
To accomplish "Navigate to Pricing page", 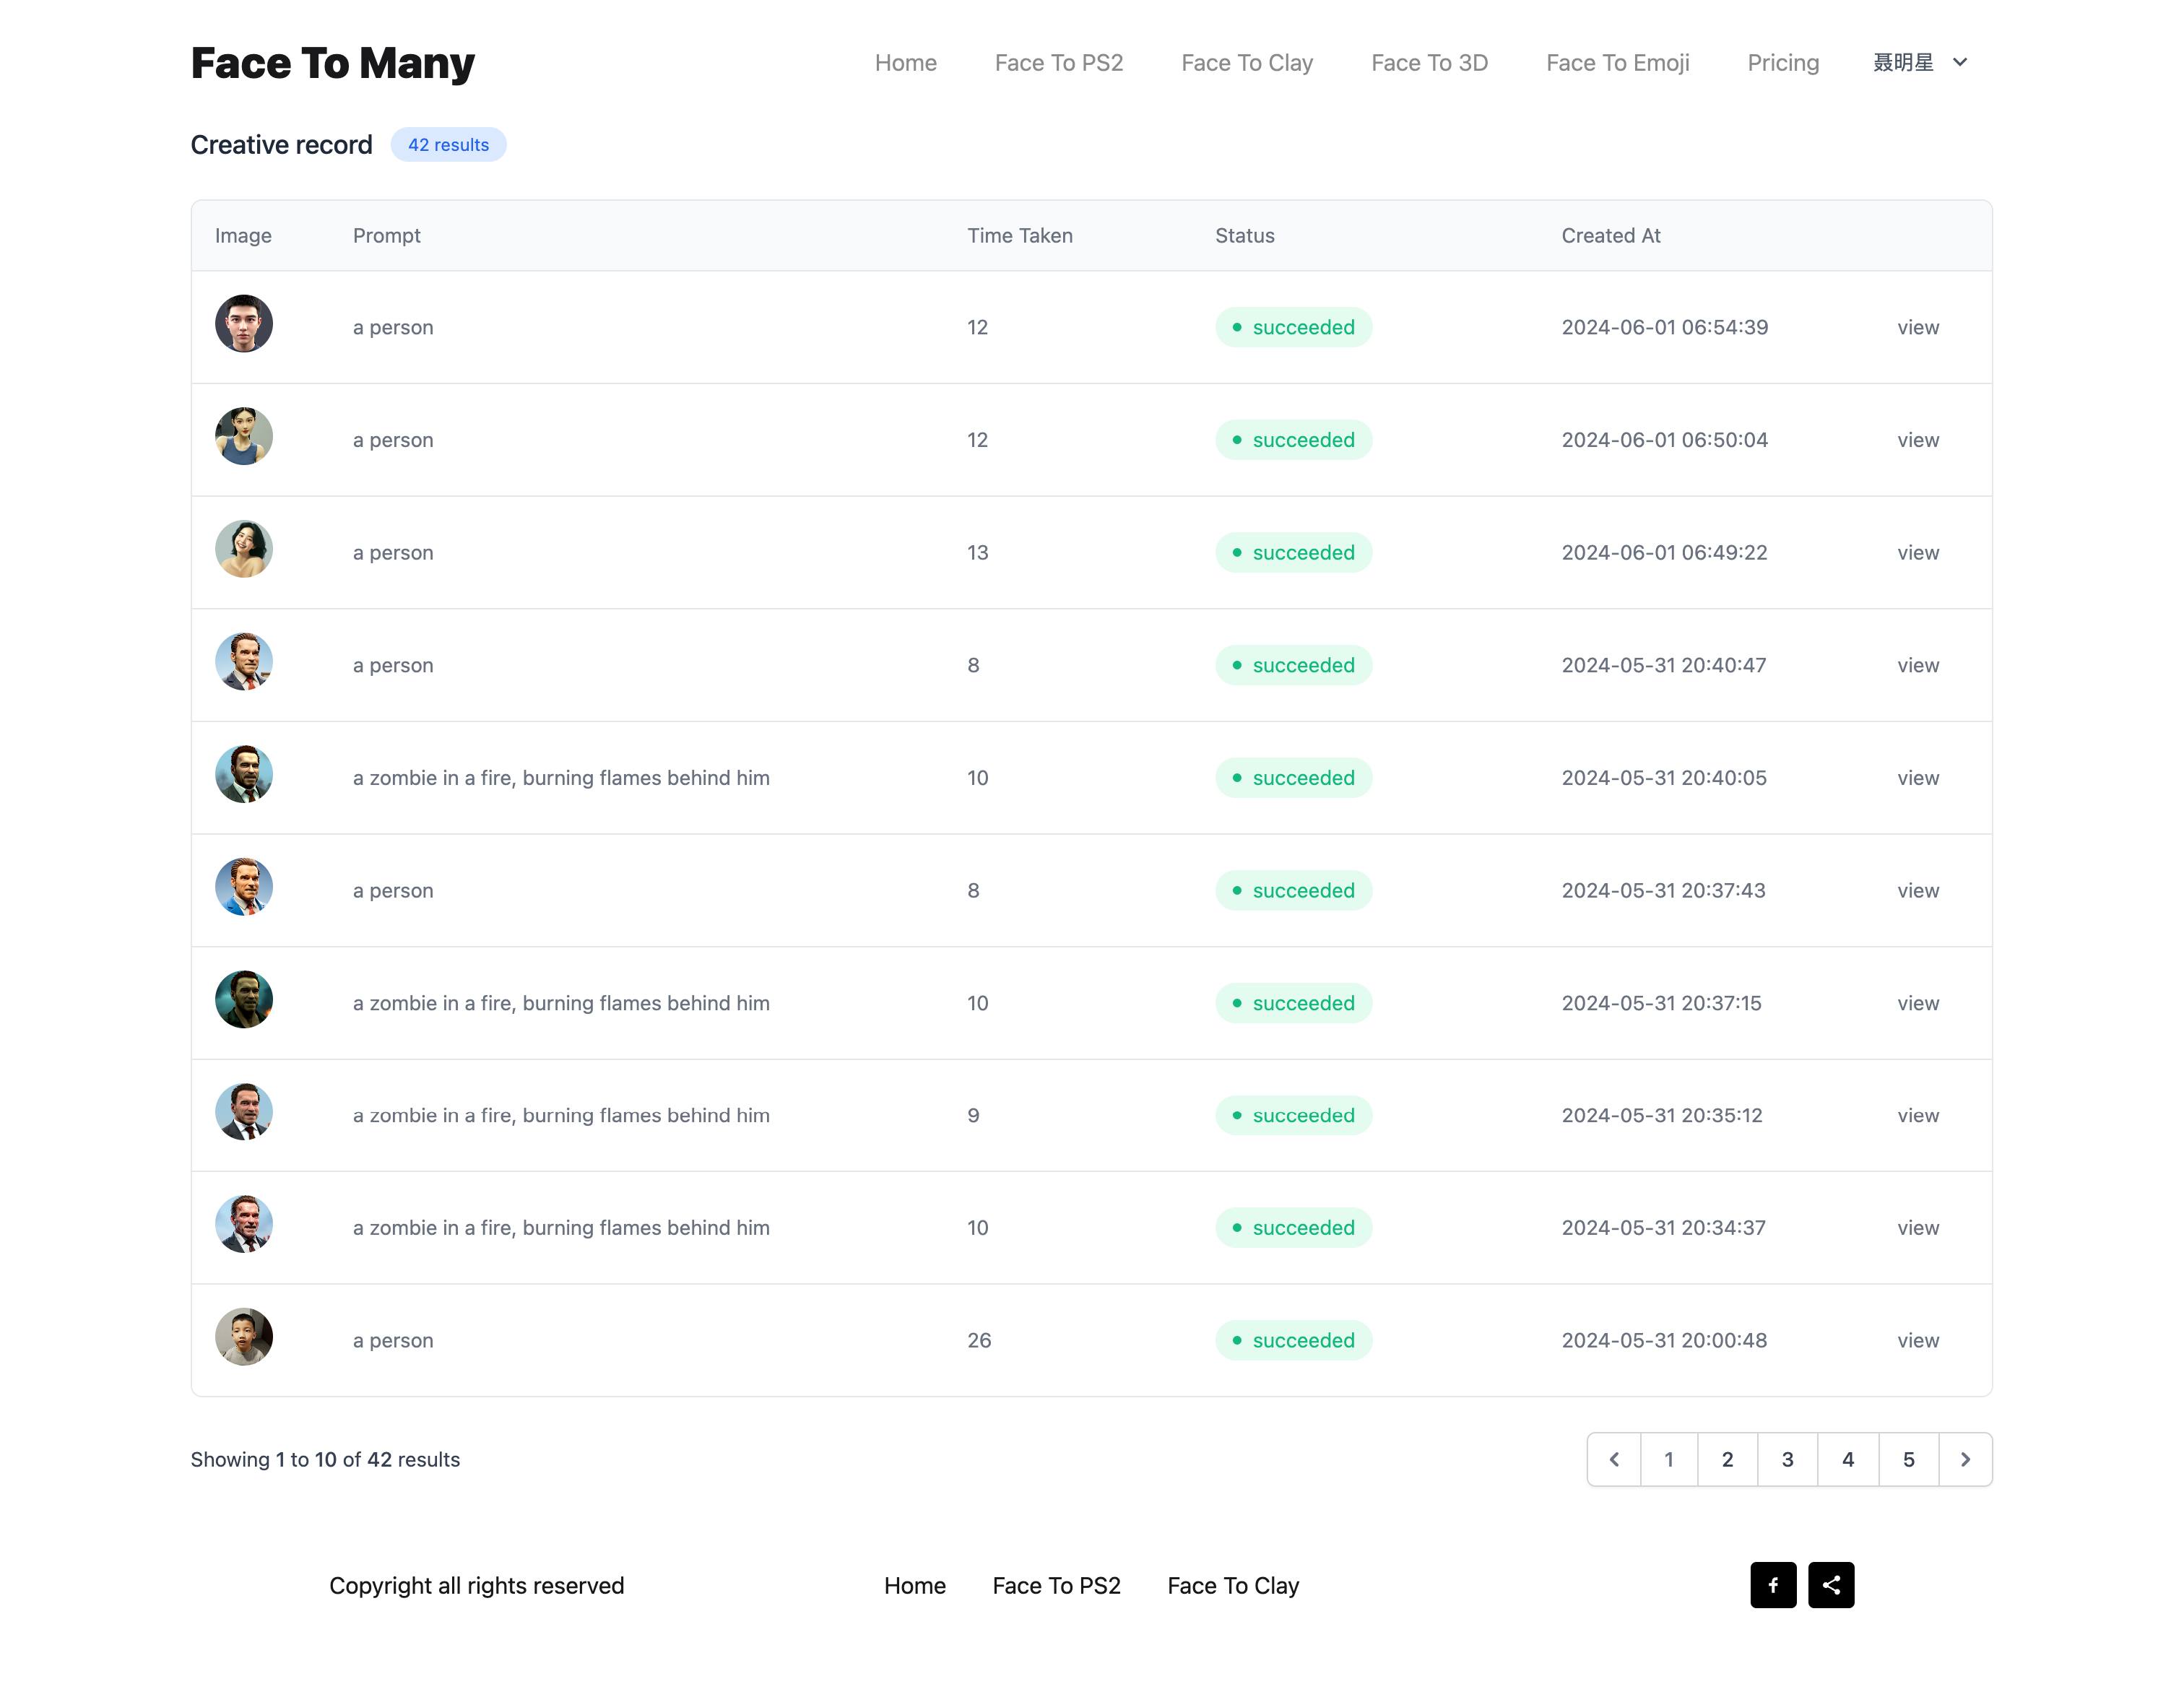I will (1782, 63).
